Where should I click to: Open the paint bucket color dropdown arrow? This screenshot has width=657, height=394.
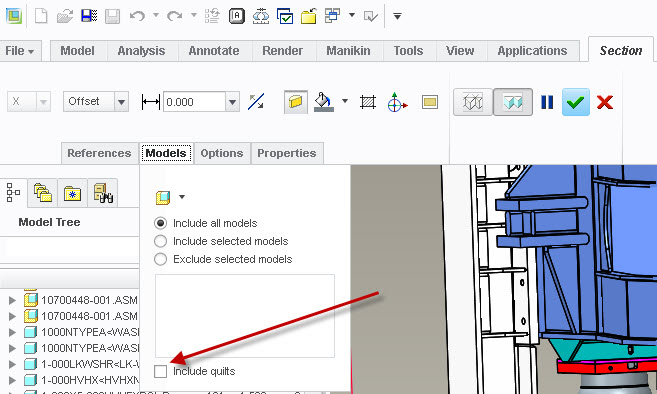[x=345, y=101]
